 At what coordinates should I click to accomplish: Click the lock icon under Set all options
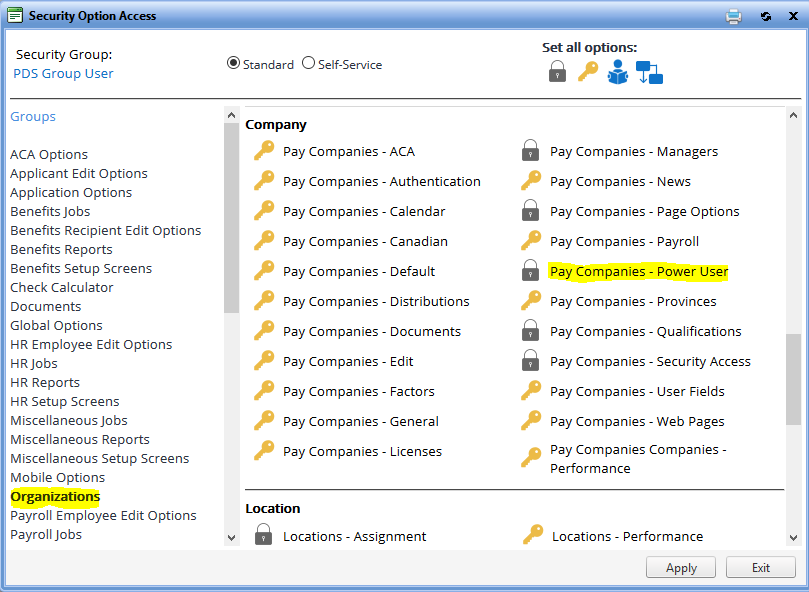click(x=557, y=71)
